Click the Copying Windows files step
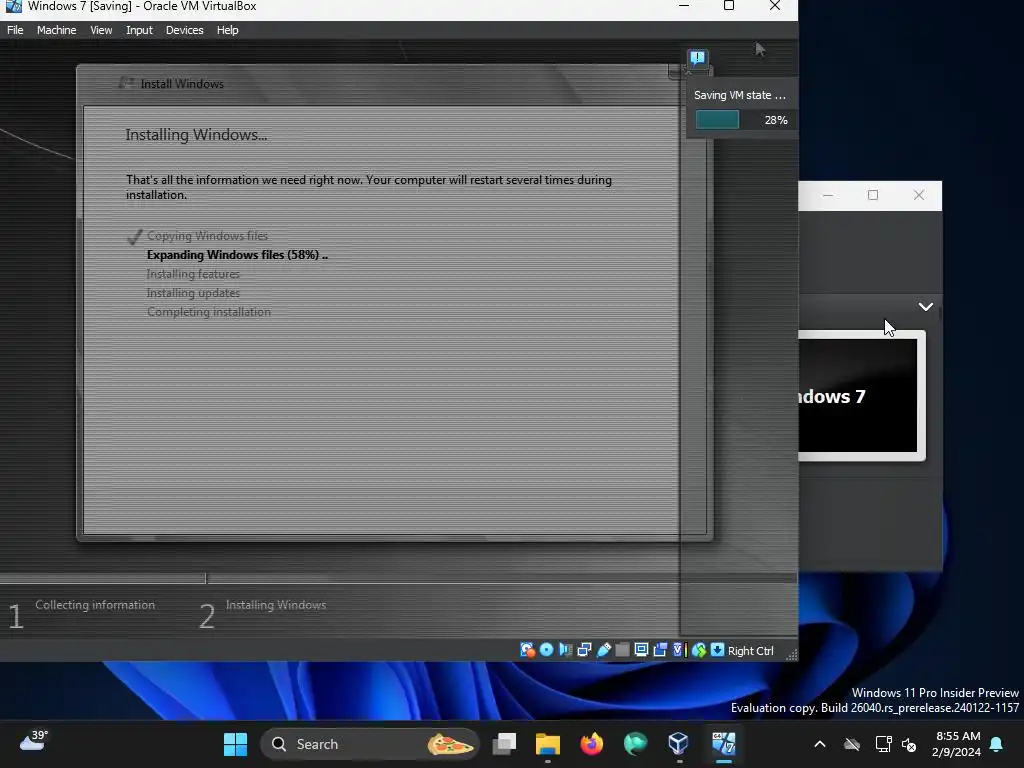 point(207,236)
